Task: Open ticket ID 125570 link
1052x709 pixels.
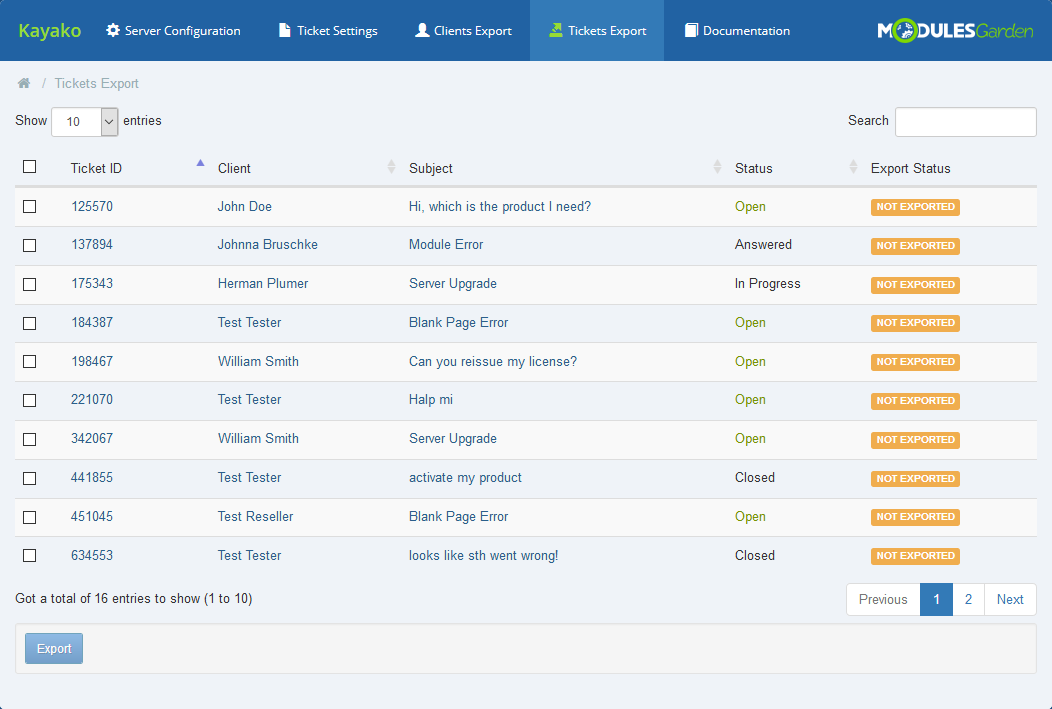Action: [x=92, y=207]
